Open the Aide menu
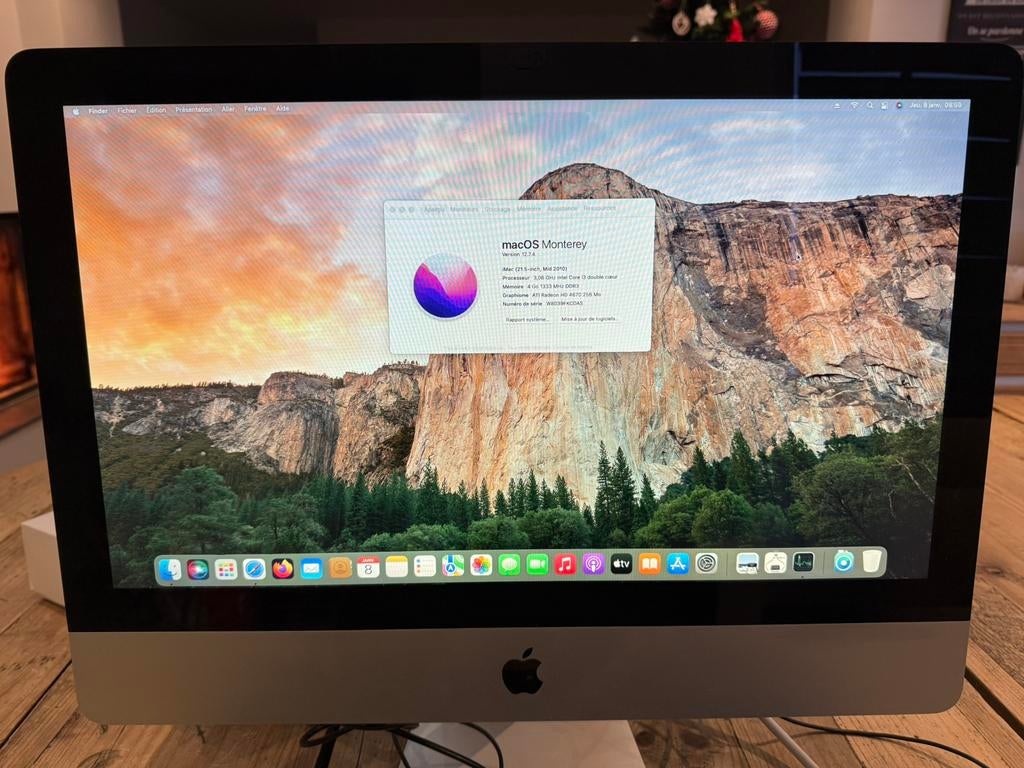The image size is (1024, 768). coord(282,108)
